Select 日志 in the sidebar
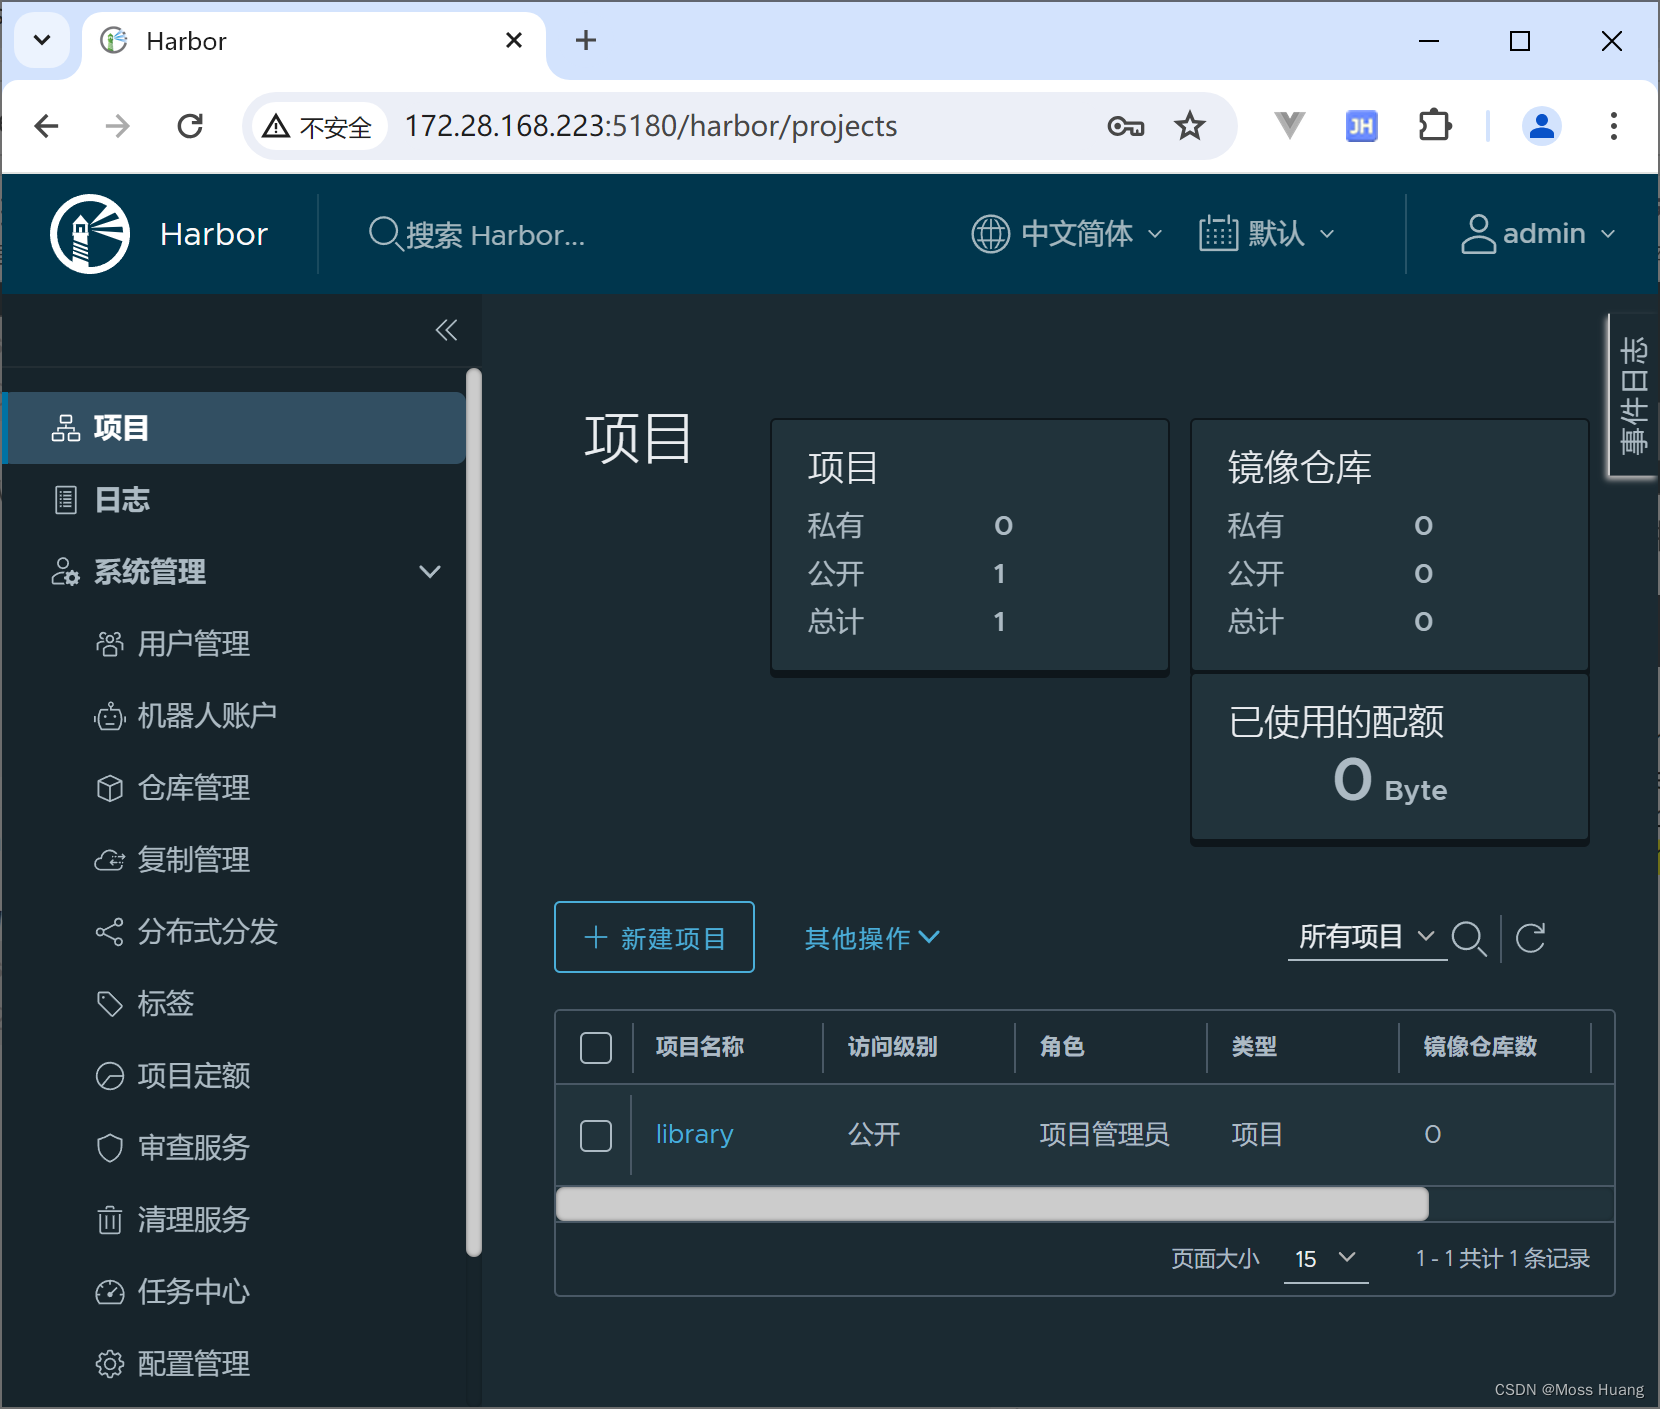Screen dimensions: 1660x1409 tap(234, 500)
